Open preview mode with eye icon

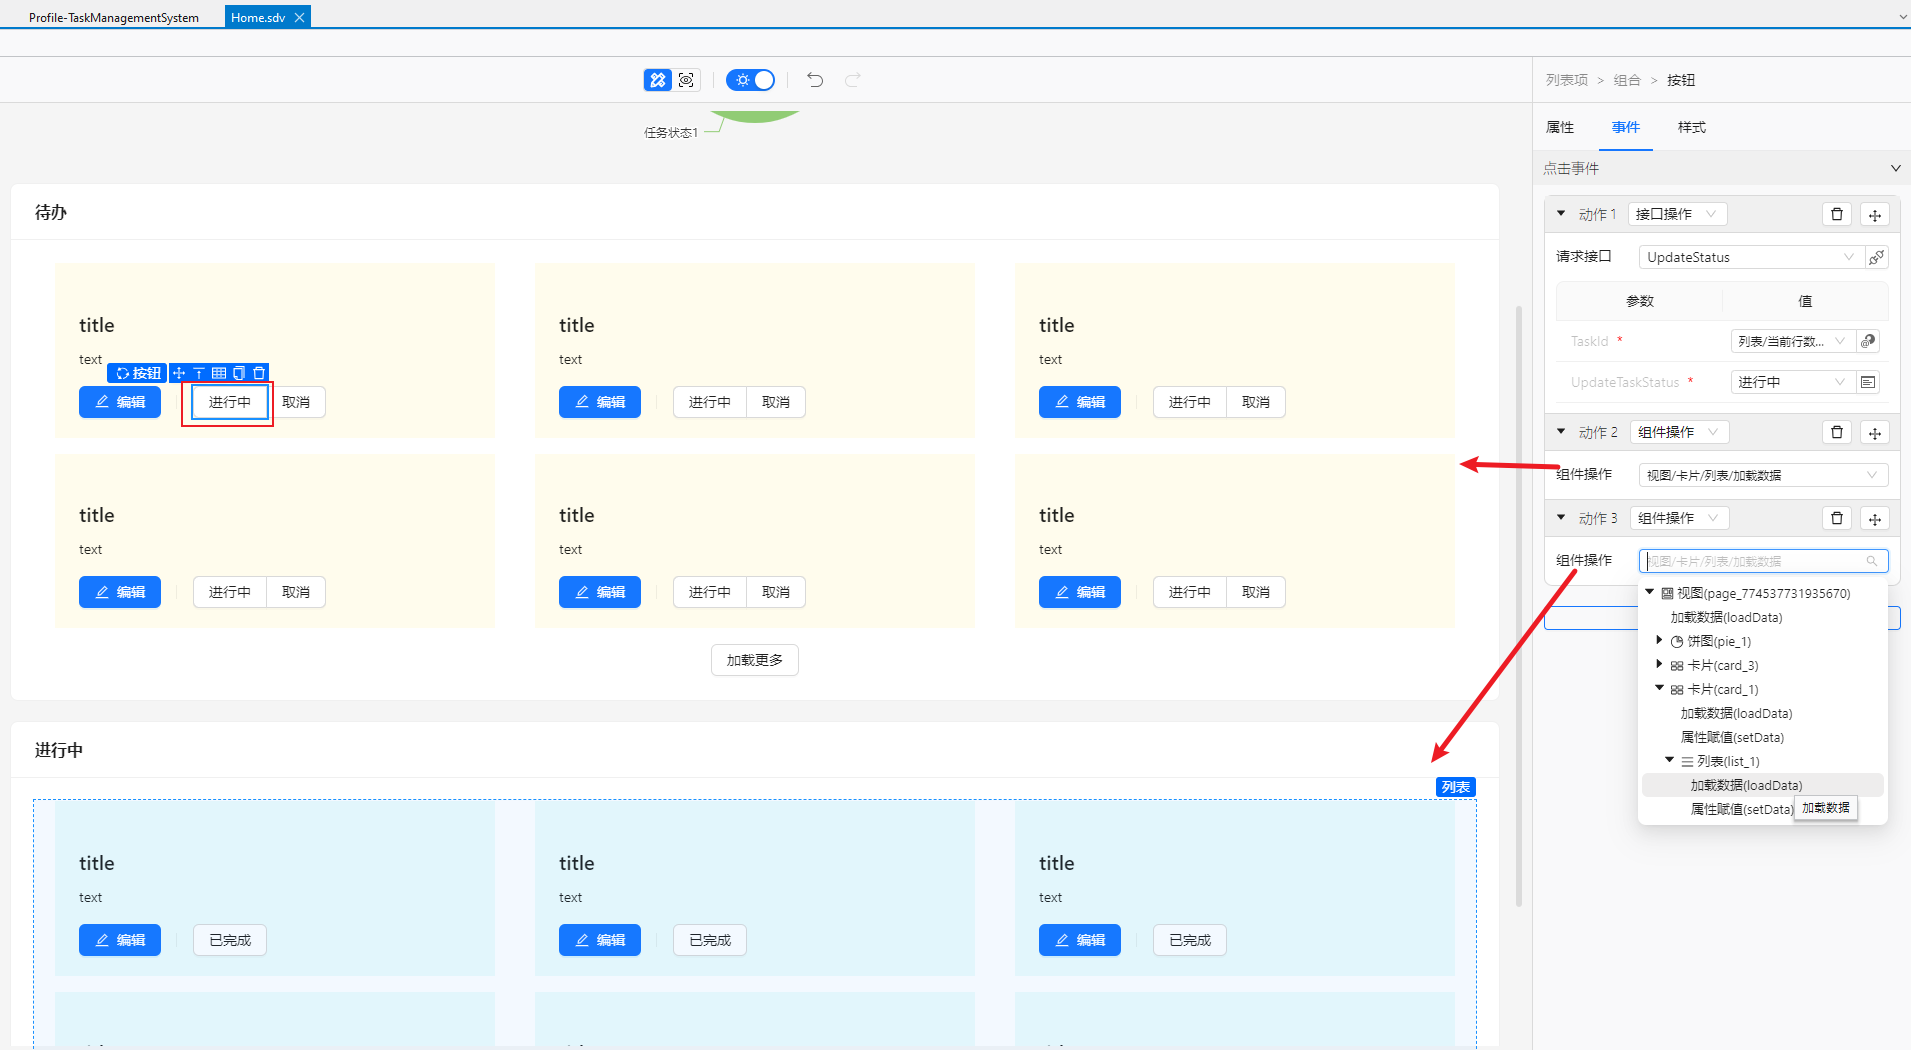[686, 80]
